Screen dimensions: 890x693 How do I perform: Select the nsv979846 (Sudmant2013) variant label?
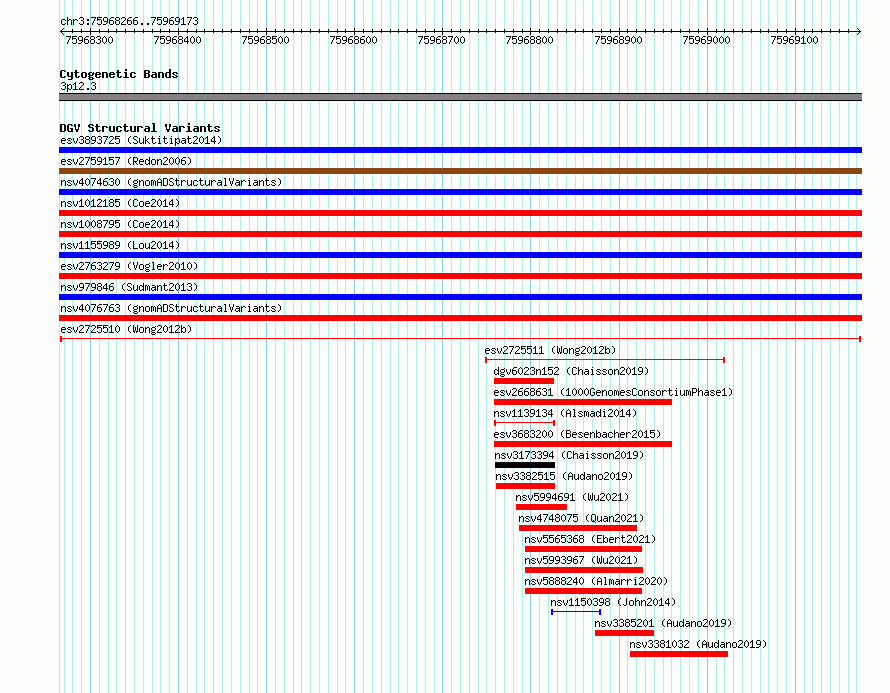pos(129,287)
